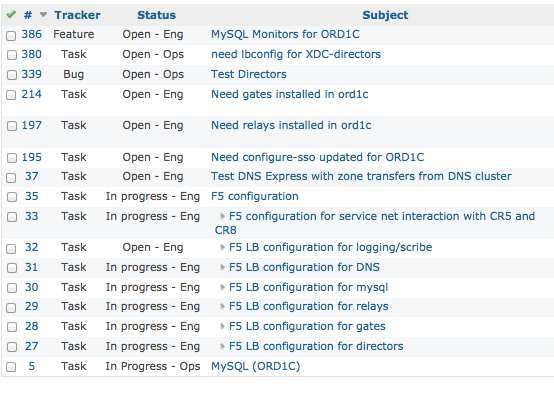Open the MySQL Monitors for ORD1C issue

[x=285, y=34]
